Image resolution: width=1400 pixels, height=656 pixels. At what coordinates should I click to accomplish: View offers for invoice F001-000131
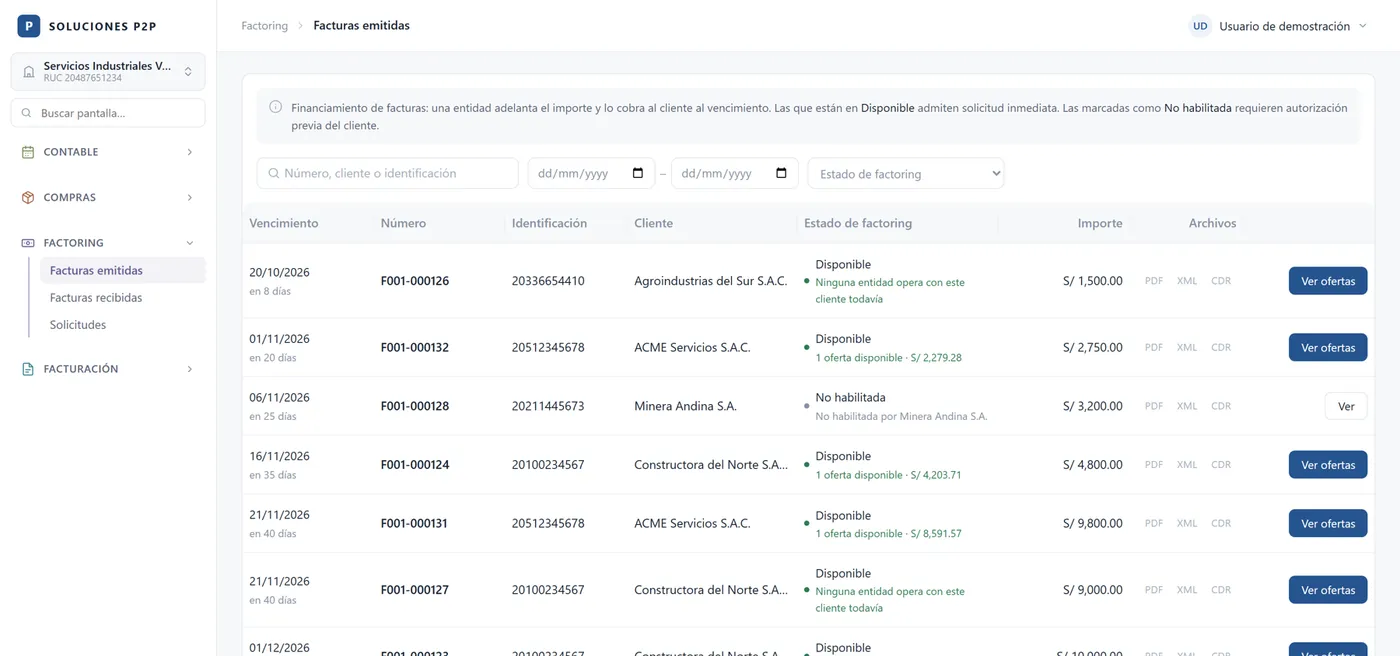[x=1328, y=523]
